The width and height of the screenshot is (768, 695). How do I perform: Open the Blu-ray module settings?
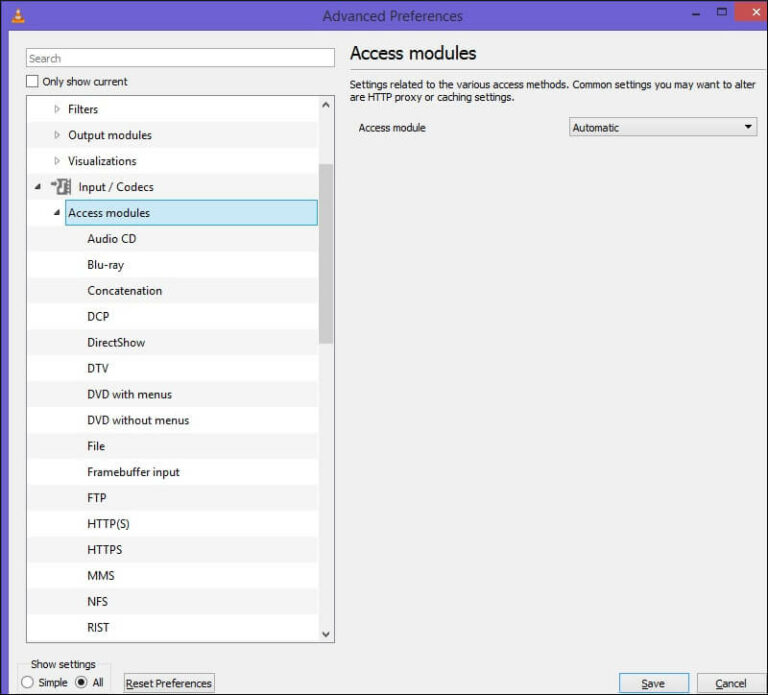point(105,265)
